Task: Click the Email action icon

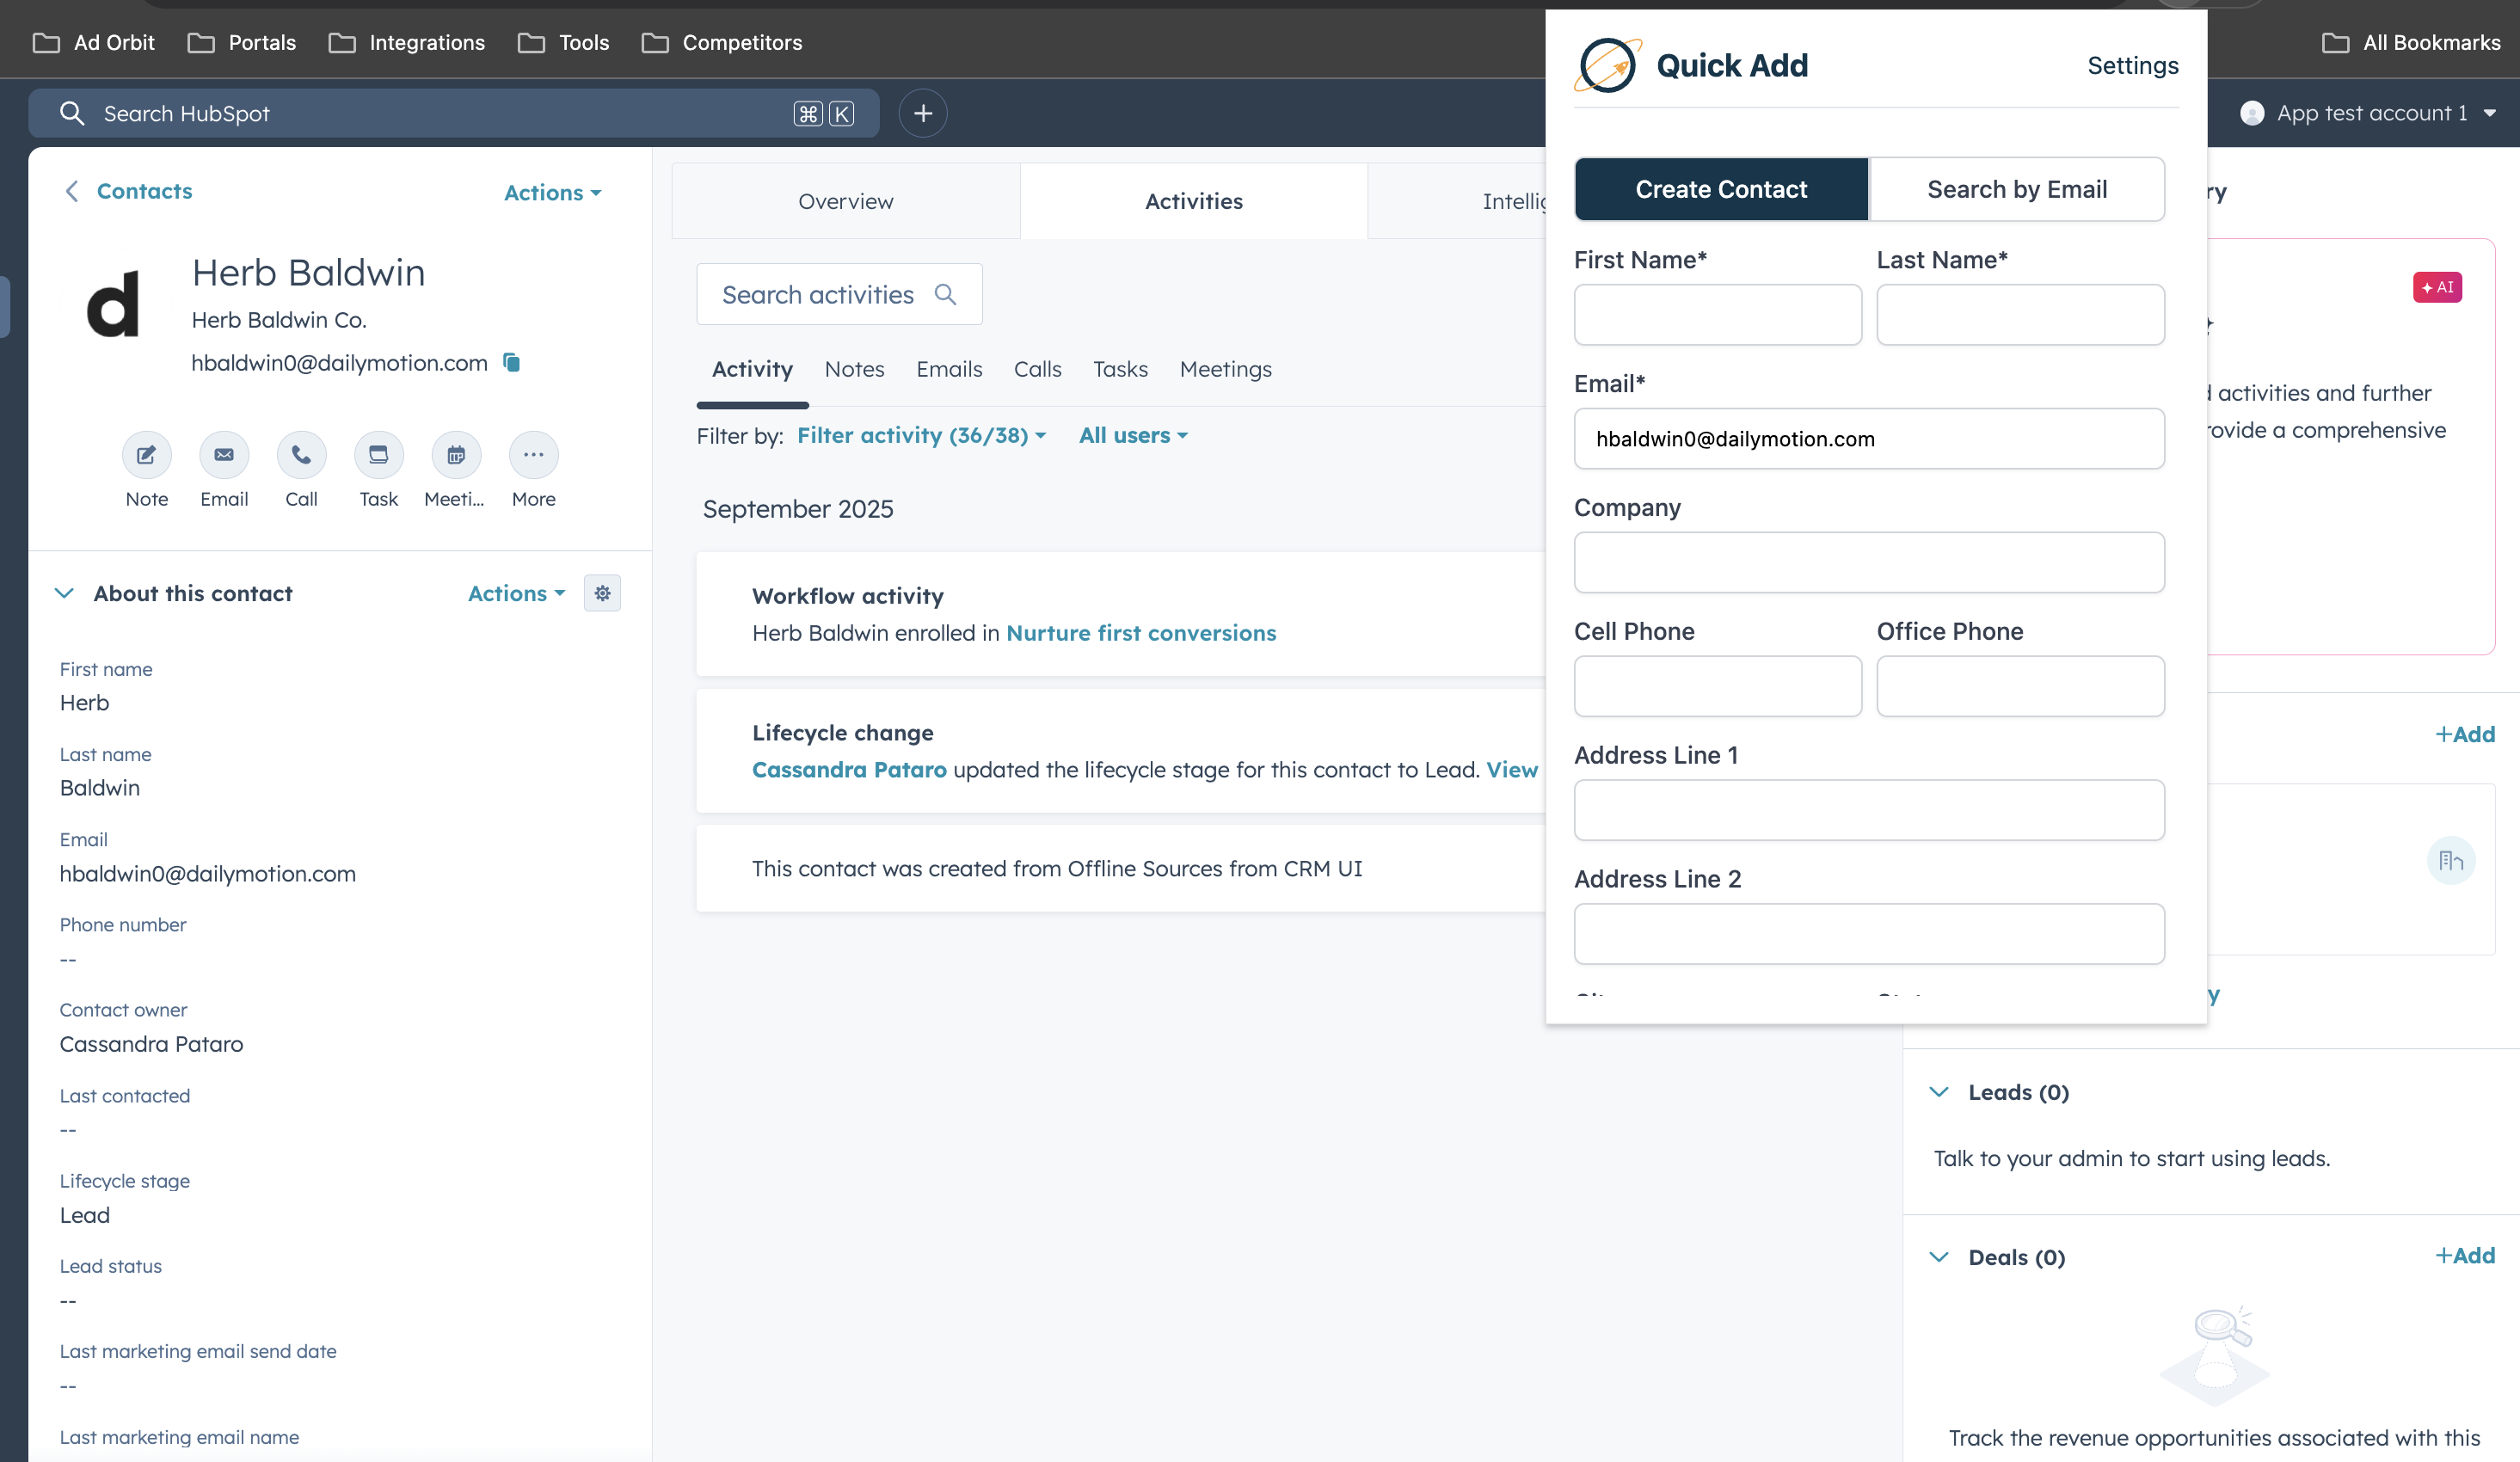Action: tap(224, 455)
